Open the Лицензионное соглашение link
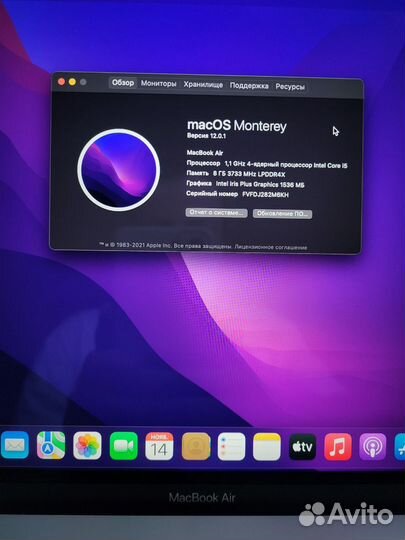405x540 pixels. click(271, 247)
